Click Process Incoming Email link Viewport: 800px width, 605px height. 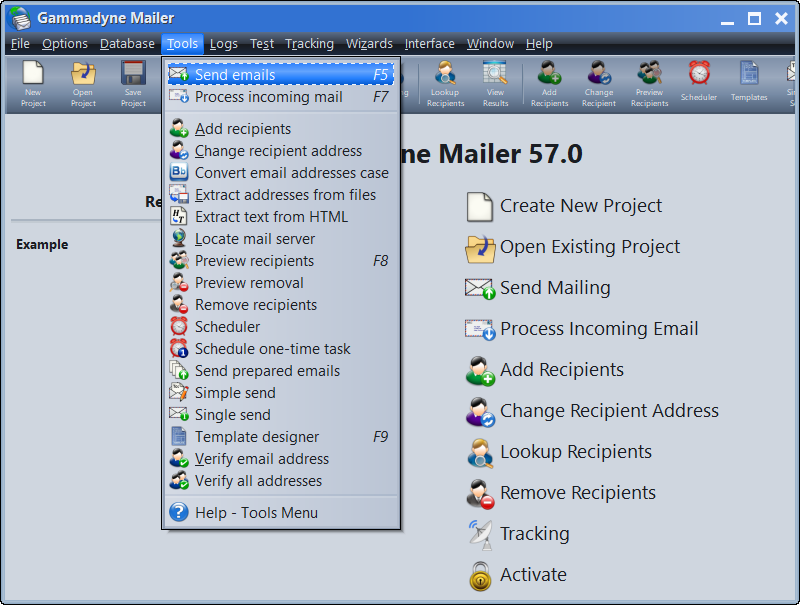click(599, 329)
